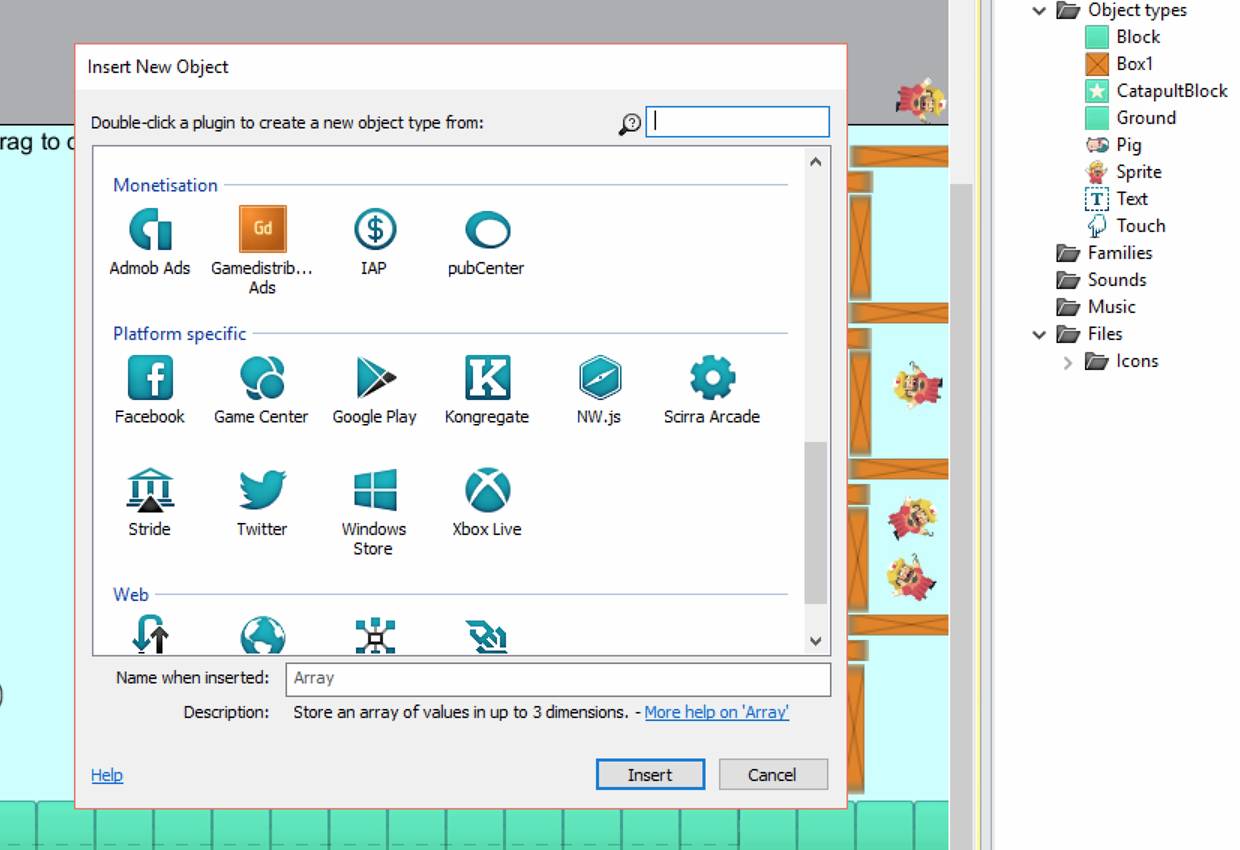The width and height of the screenshot is (1240, 850).
Task: Select the Game Center plugin icon
Action: [x=262, y=378]
